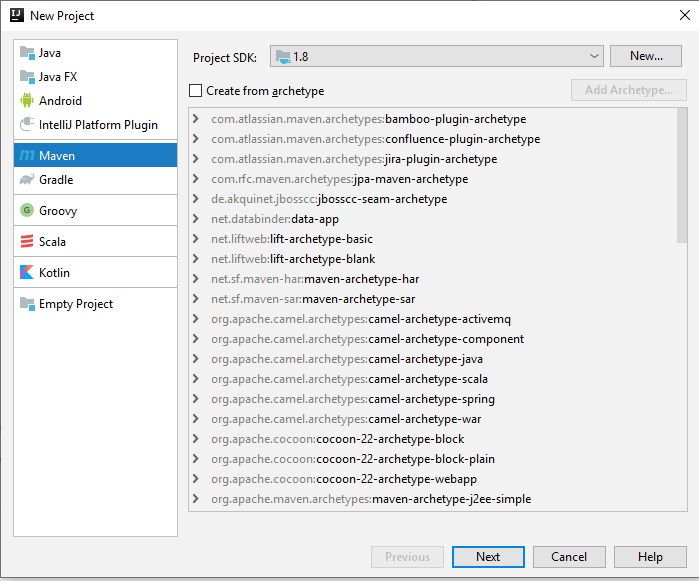Select camel-archetype-spring row text
The height and width of the screenshot is (581, 699).
(x=353, y=399)
